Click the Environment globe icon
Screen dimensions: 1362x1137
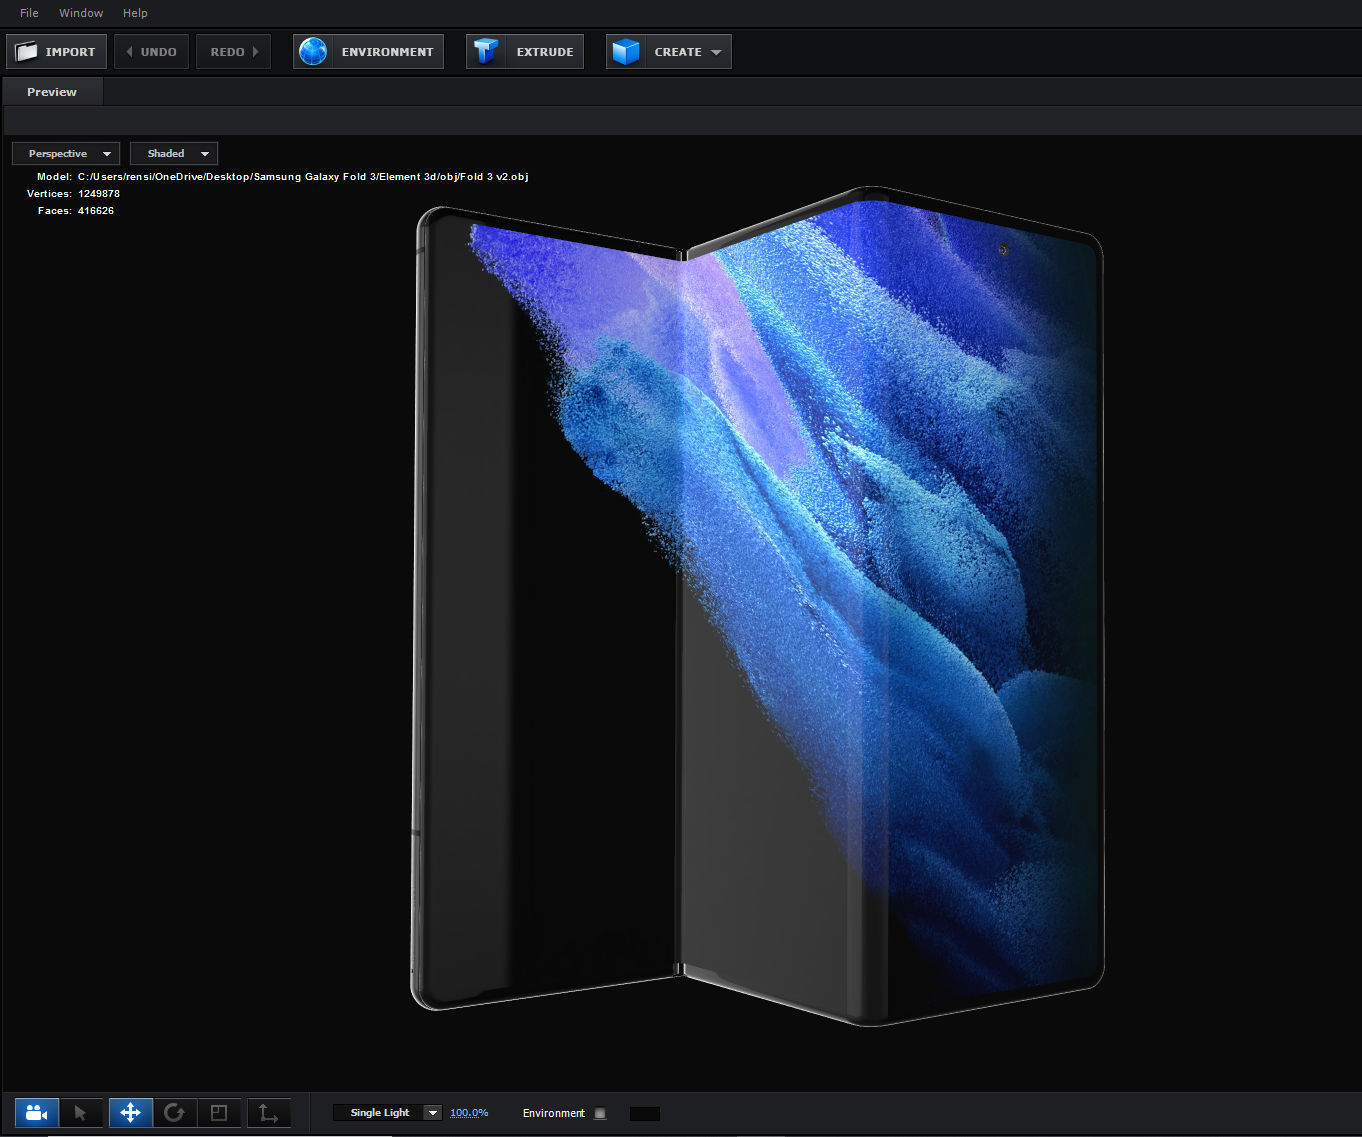click(313, 52)
